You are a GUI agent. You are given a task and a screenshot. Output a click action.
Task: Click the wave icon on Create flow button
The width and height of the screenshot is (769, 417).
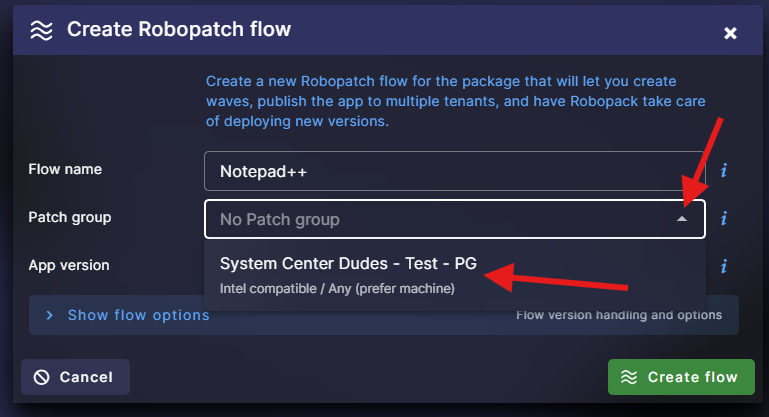(629, 377)
